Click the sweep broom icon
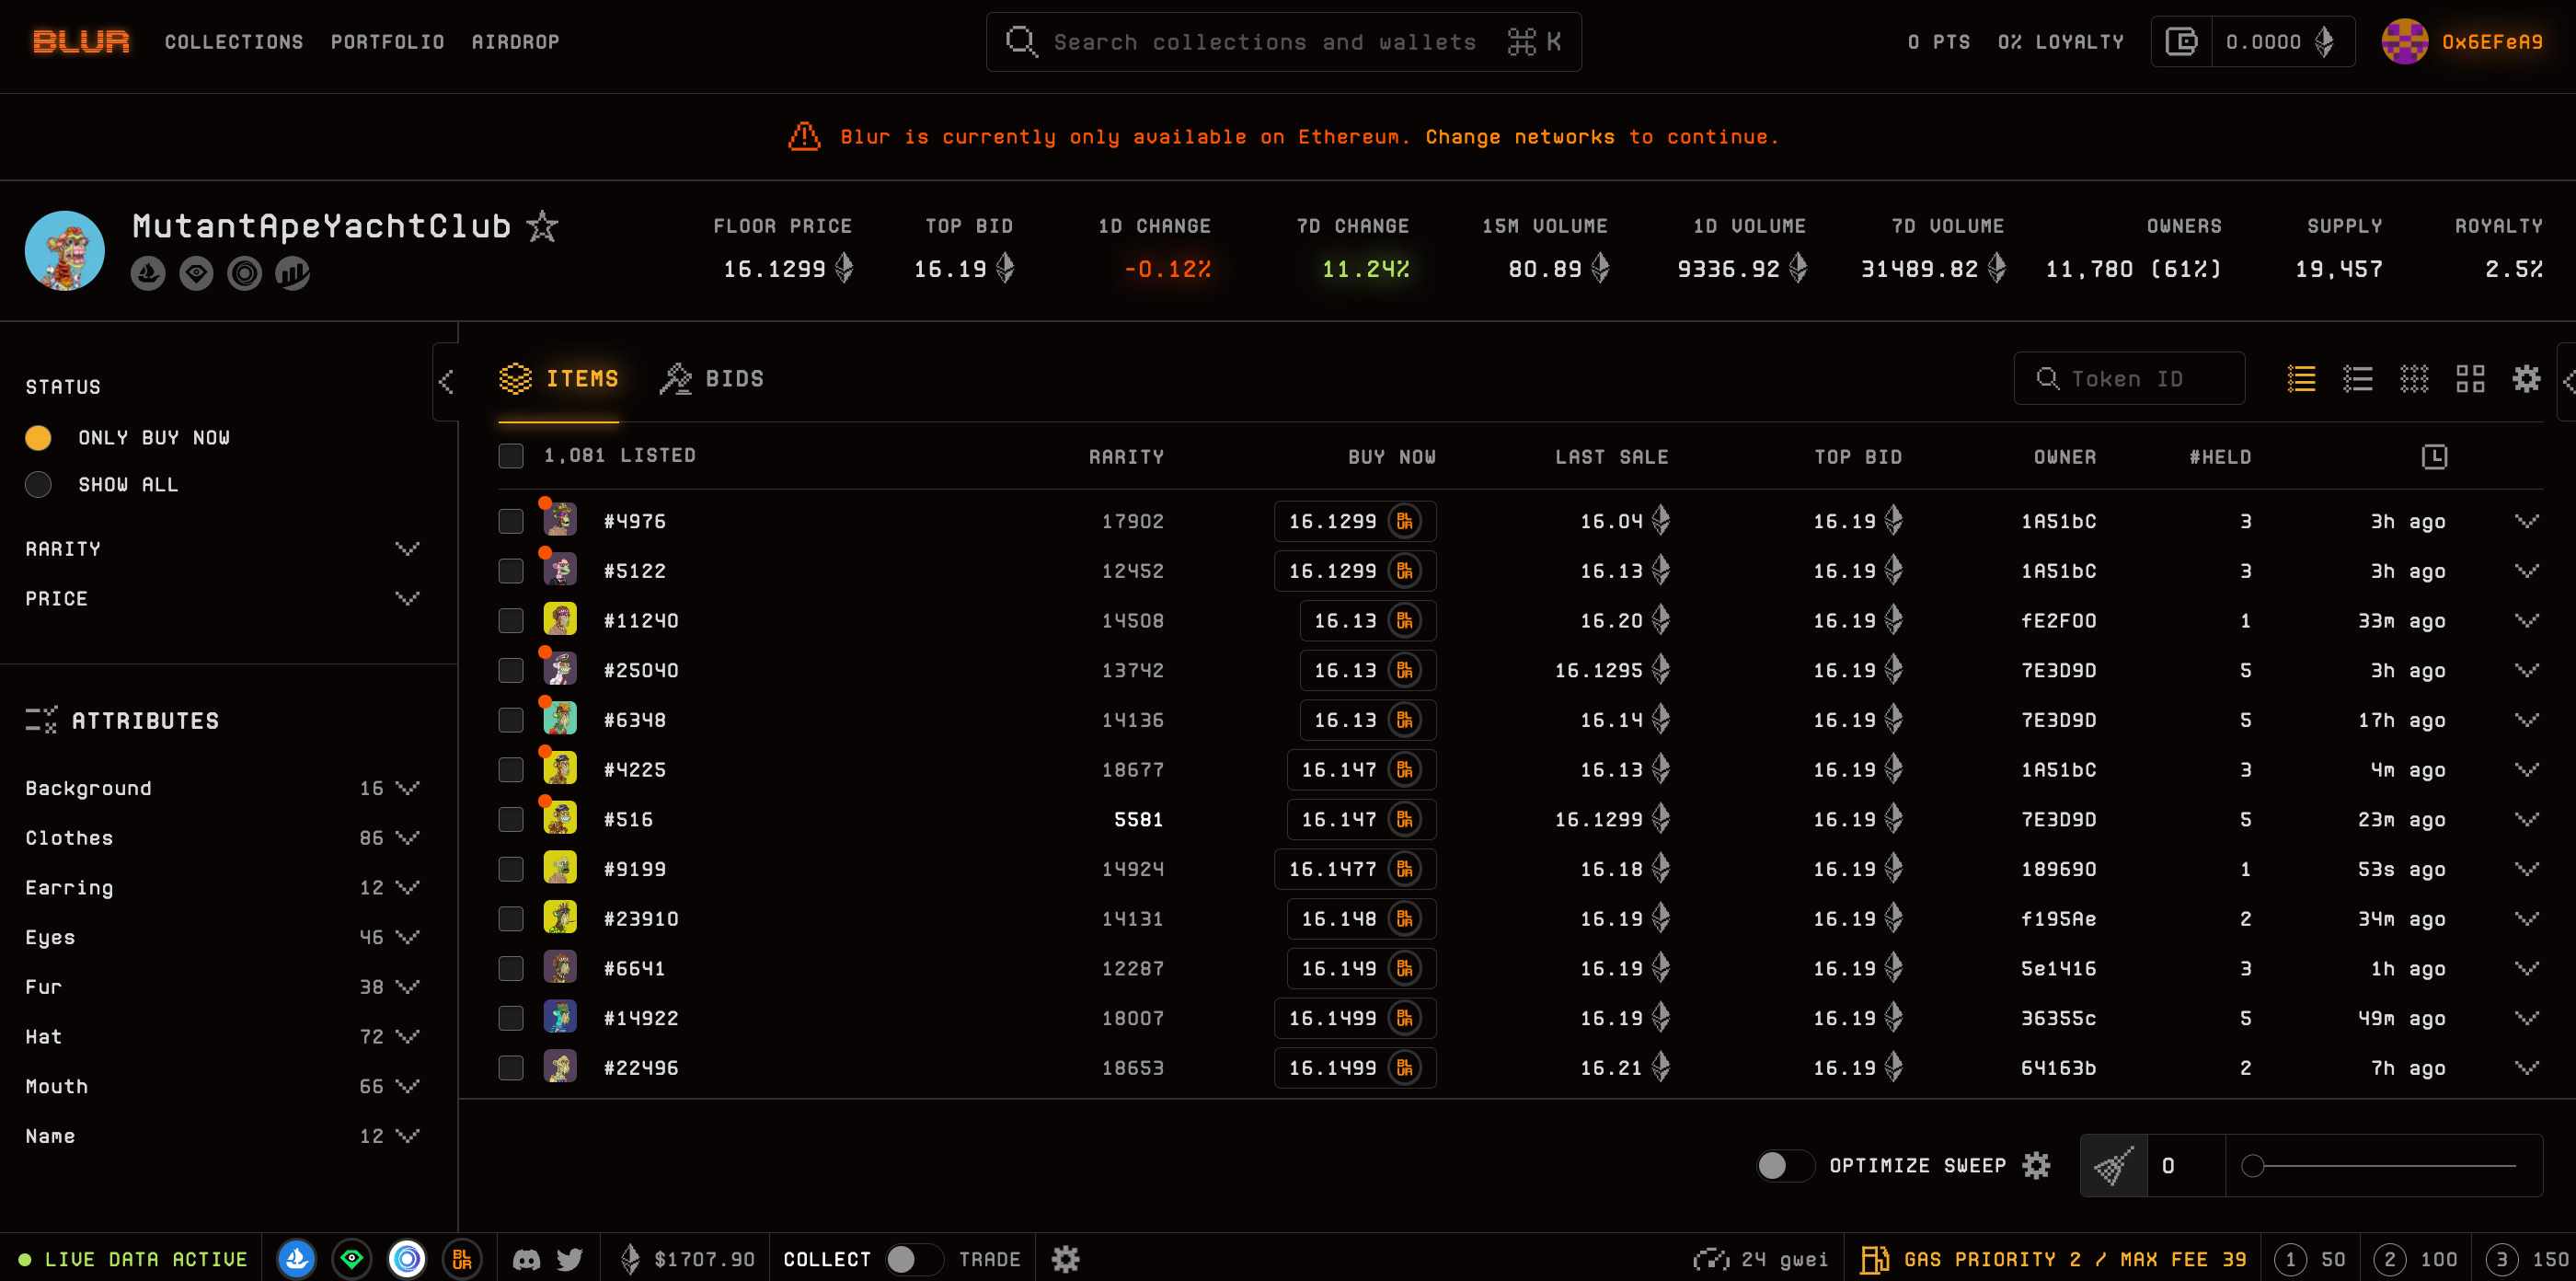2576x1281 pixels. tap(2113, 1165)
